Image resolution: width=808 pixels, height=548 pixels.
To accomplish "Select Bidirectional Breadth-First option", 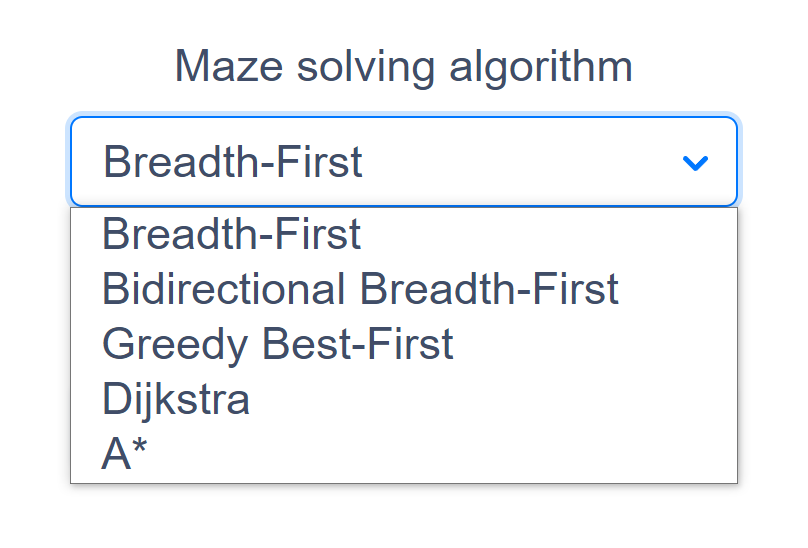I will point(360,289).
